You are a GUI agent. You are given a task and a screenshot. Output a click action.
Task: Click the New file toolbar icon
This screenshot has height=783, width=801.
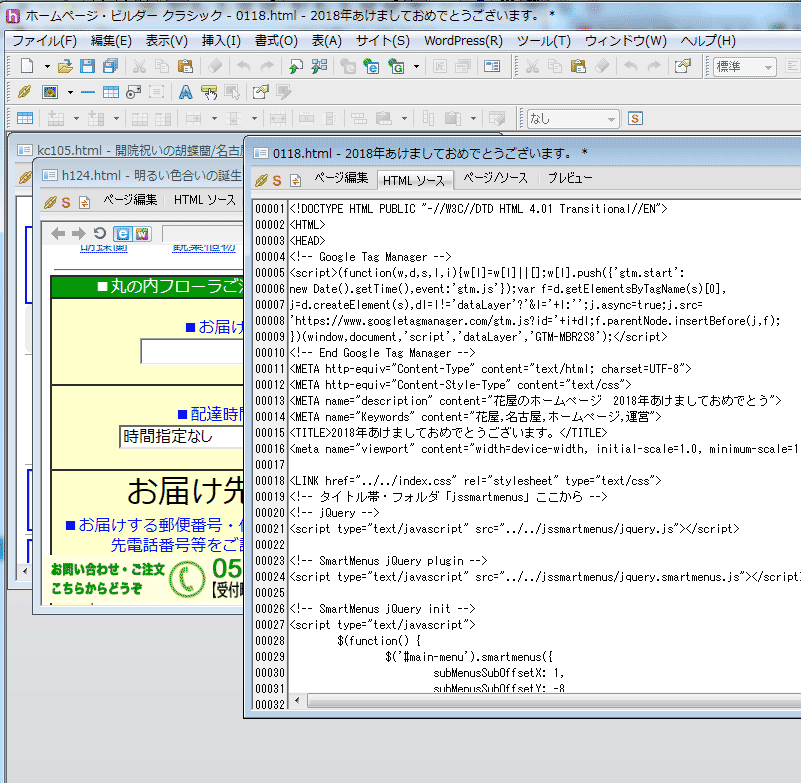[x=27, y=66]
